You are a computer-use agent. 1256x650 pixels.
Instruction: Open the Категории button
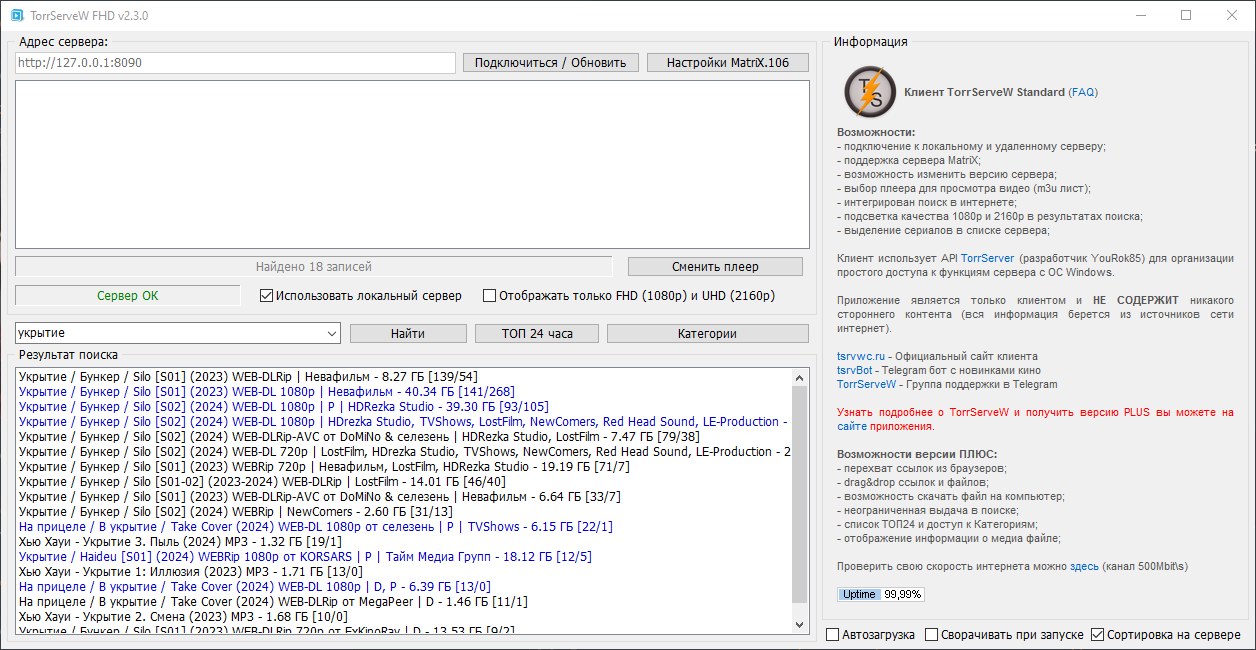(708, 333)
